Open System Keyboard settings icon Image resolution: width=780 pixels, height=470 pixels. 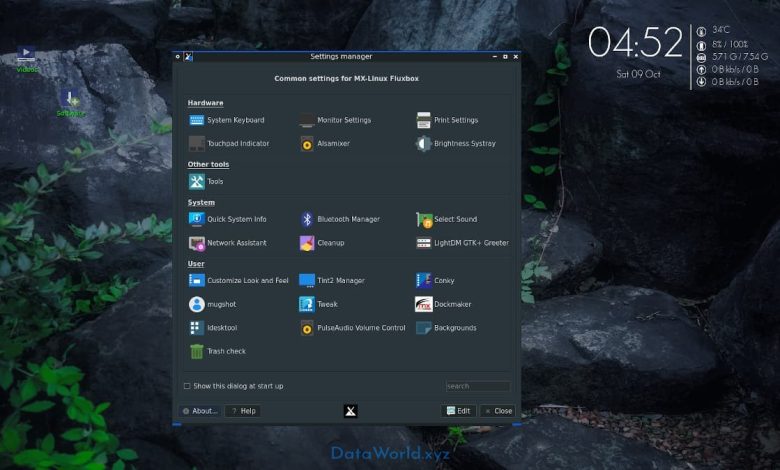(x=196, y=120)
